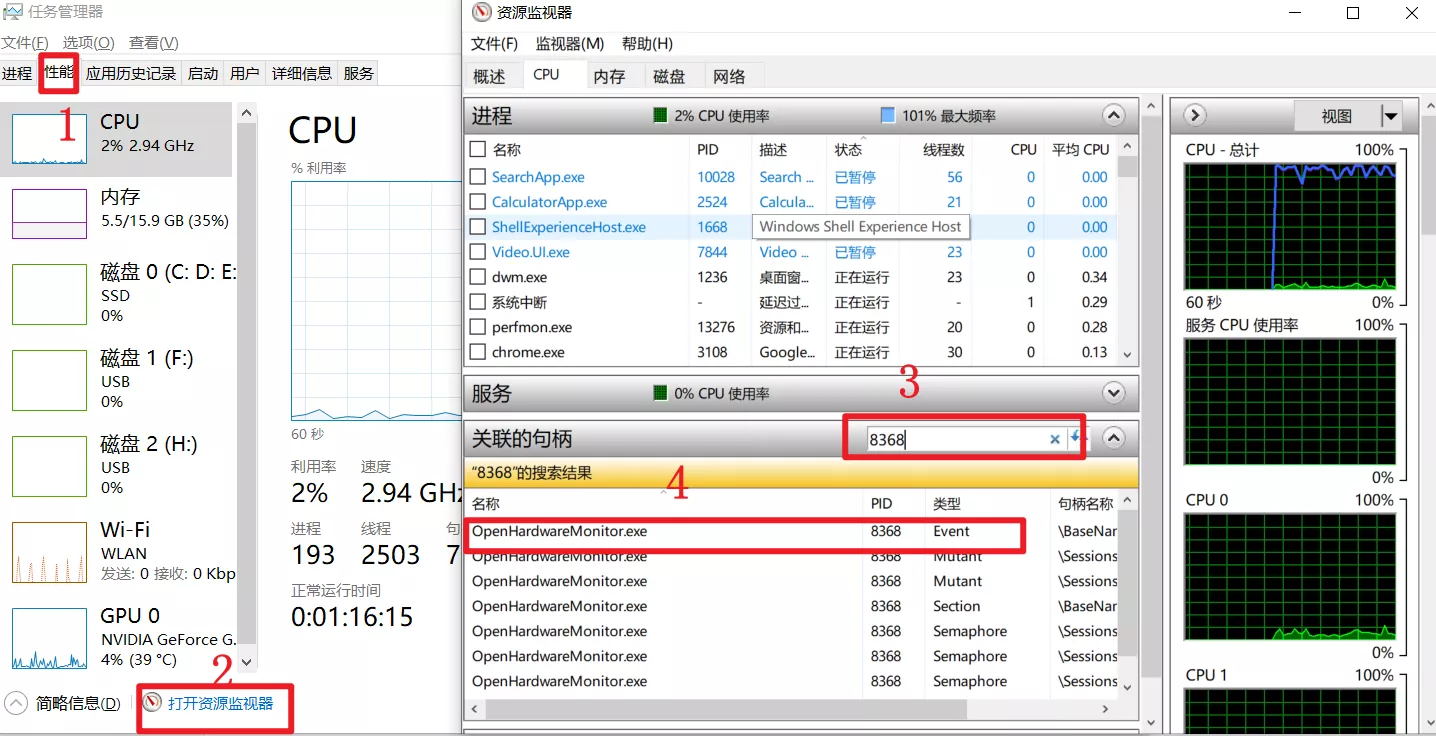
Task: Select 磁盘 1 (F:) performance item
Action: pyautogui.click(x=119, y=379)
